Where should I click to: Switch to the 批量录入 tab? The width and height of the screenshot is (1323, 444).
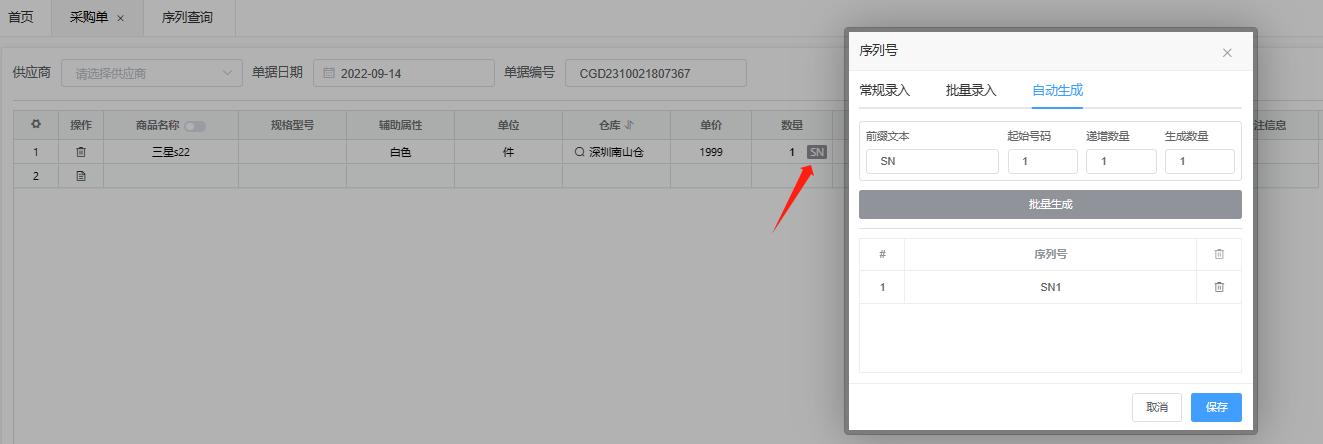point(971,90)
